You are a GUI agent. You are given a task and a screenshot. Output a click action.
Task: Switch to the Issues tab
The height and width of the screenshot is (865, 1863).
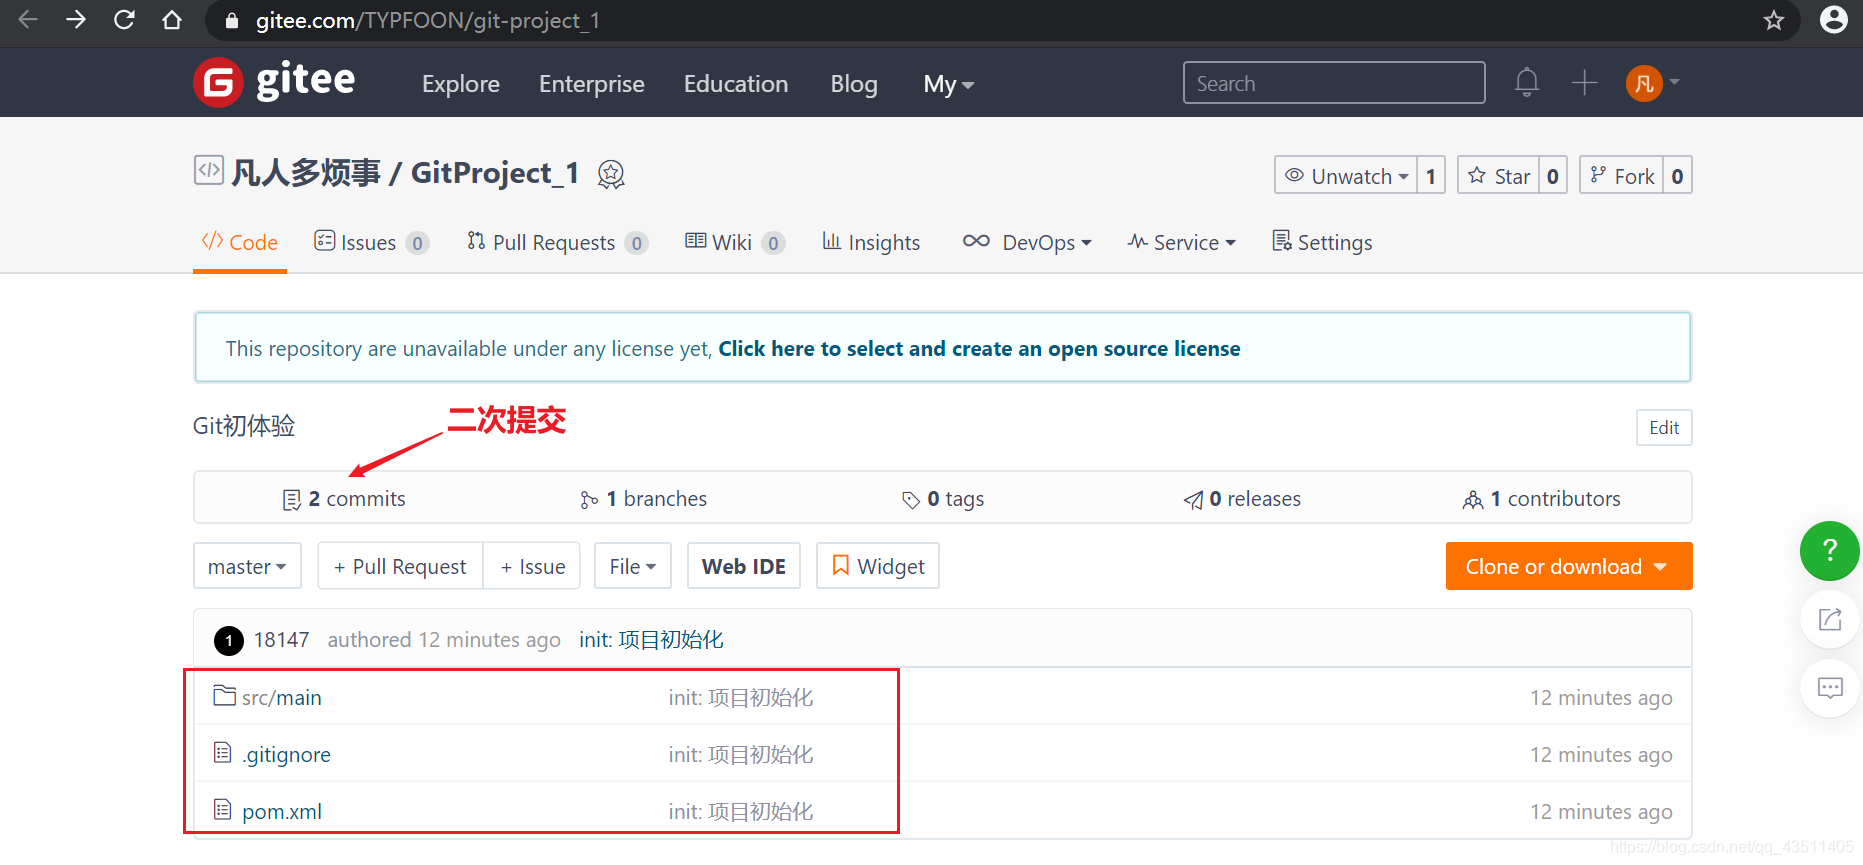pyautogui.click(x=369, y=243)
